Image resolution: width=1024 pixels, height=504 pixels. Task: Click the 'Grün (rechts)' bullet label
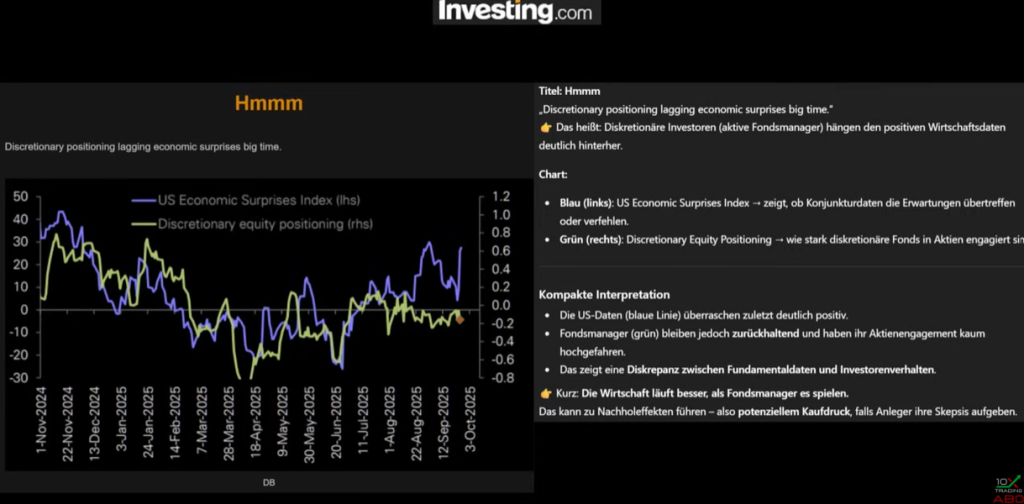[x=589, y=239]
